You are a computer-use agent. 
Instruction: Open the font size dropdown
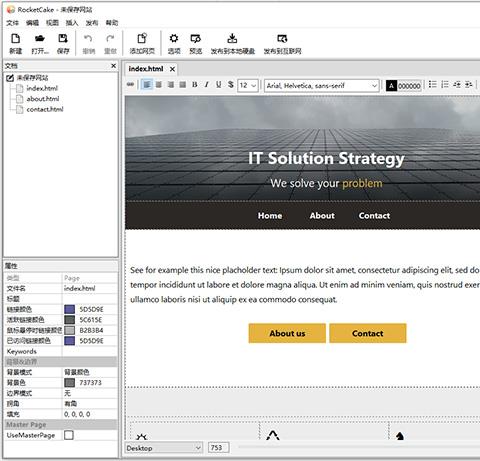[248, 85]
